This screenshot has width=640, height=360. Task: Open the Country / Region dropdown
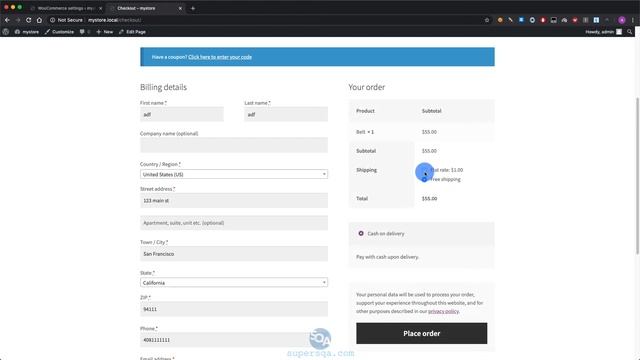234,174
